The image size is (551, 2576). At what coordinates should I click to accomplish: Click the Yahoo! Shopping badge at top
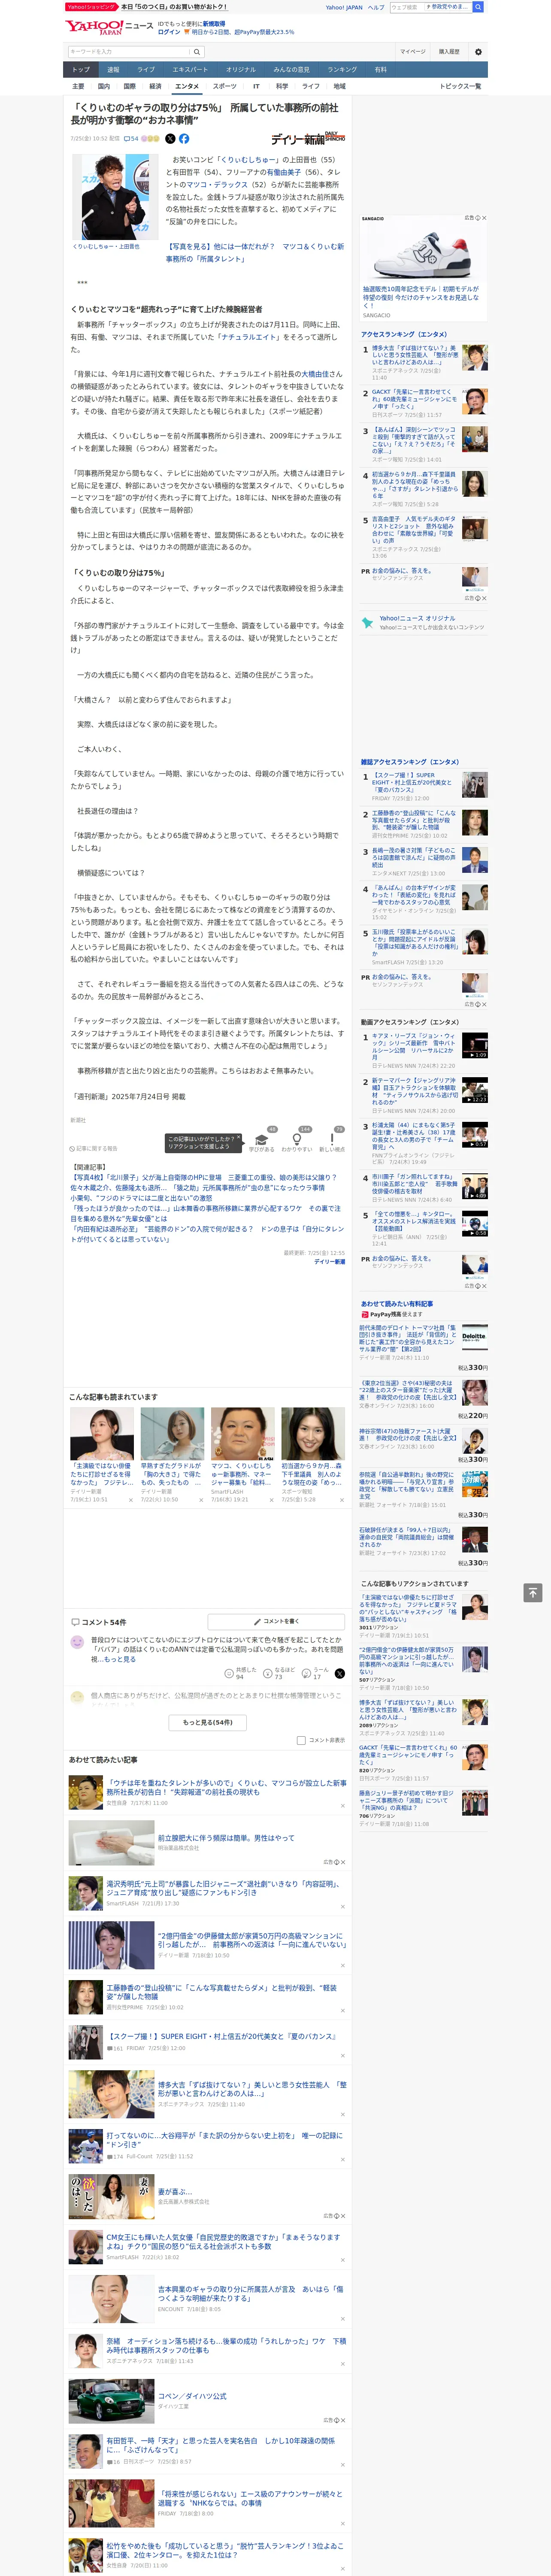click(x=91, y=7)
